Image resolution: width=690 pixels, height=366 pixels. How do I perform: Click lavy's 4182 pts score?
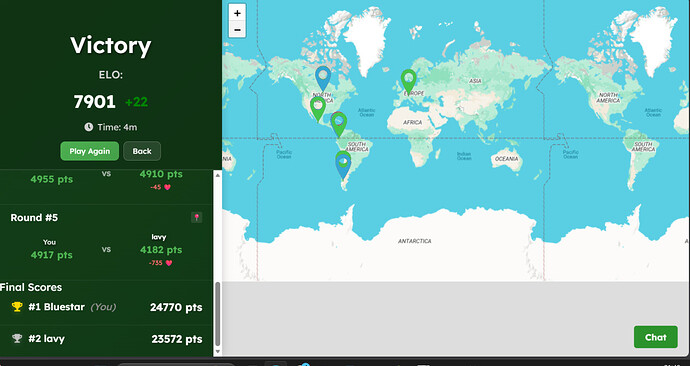point(161,250)
